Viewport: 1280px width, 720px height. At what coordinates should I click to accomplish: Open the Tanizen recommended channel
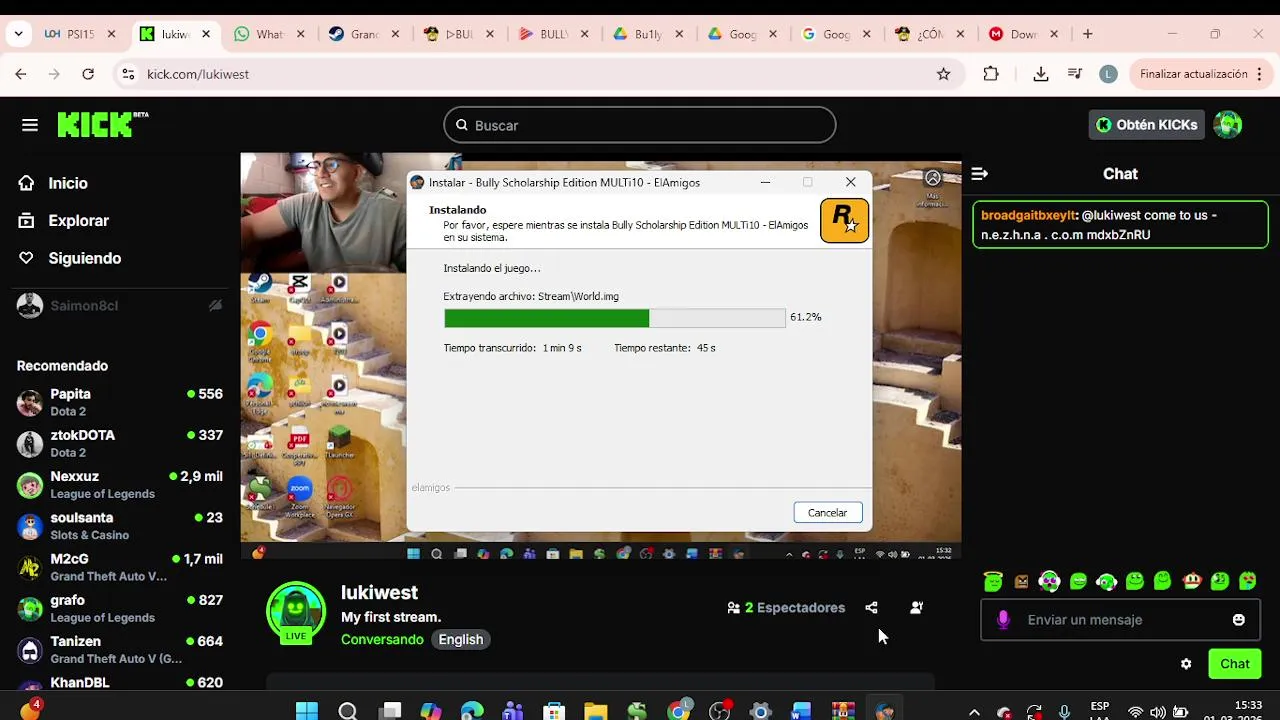(x=120, y=649)
